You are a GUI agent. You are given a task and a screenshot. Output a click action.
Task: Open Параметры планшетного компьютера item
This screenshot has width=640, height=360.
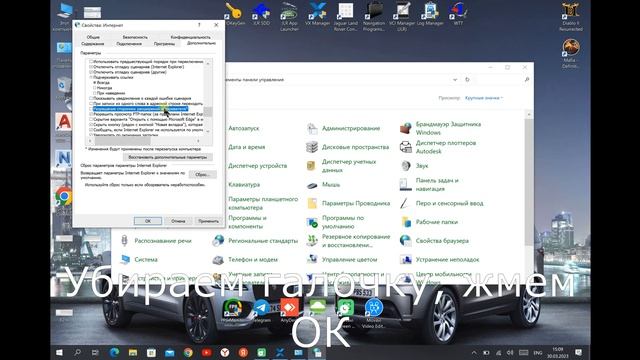click(x=263, y=203)
